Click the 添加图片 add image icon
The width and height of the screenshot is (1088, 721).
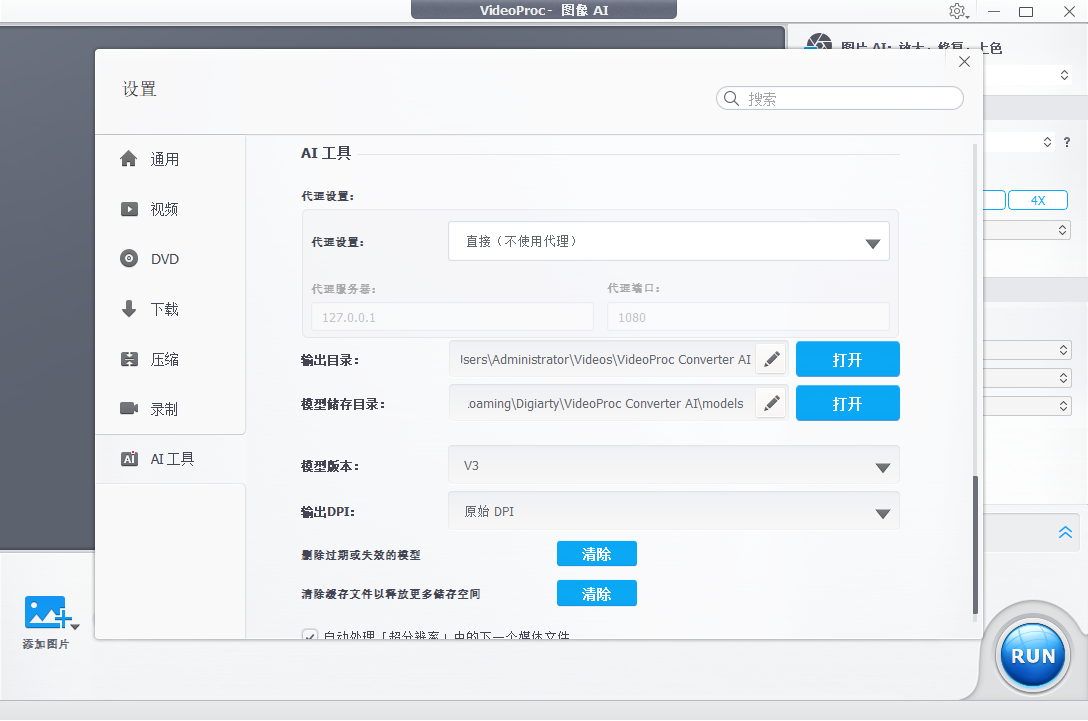coord(45,614)
